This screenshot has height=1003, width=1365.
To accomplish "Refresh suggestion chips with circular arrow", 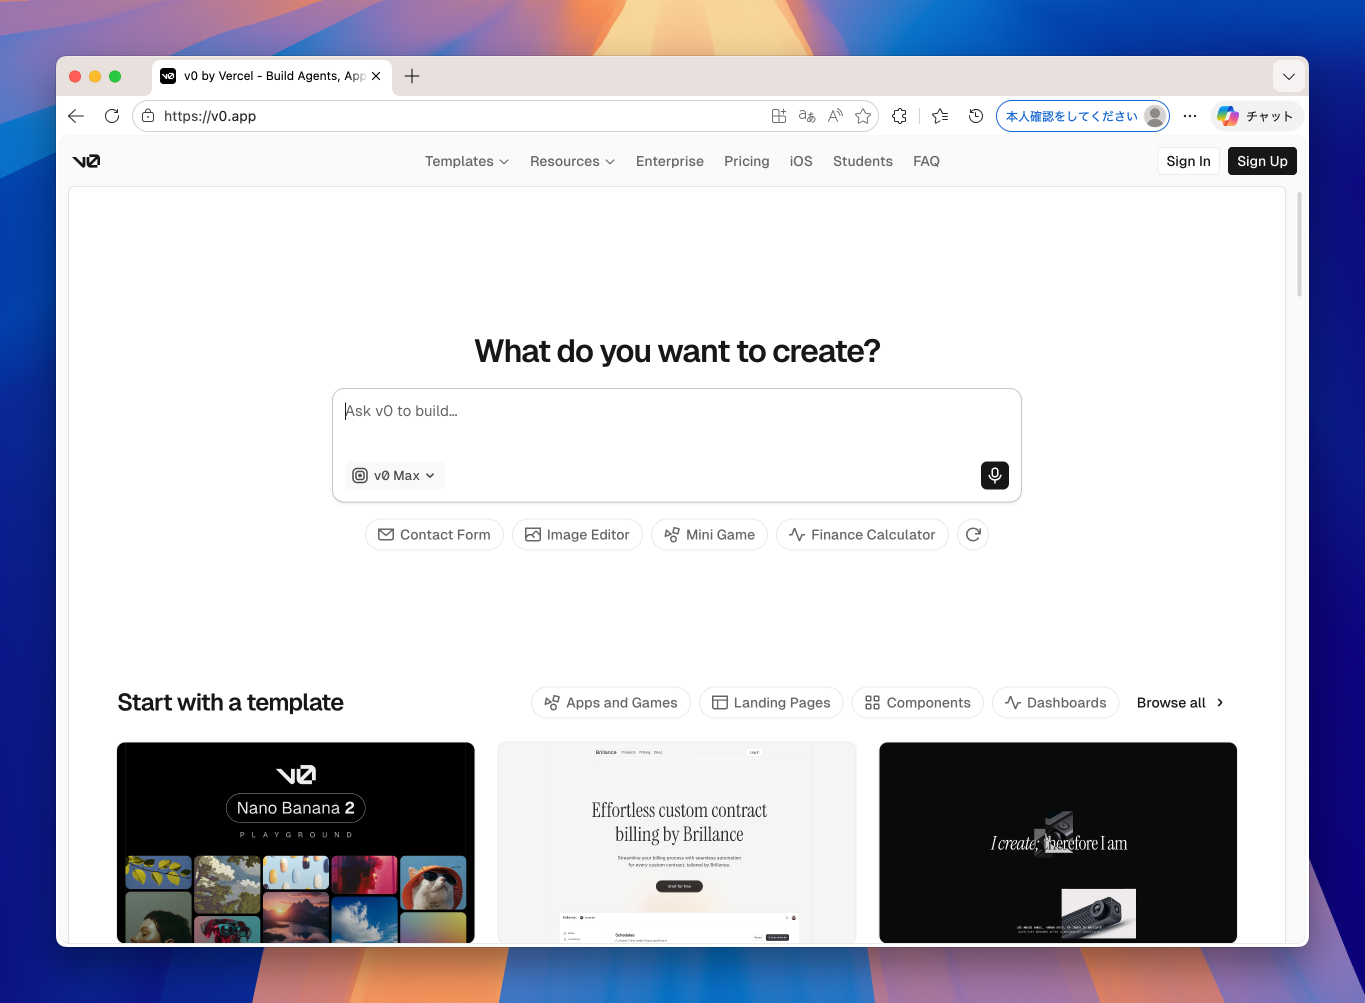I will tap(973, 535).
